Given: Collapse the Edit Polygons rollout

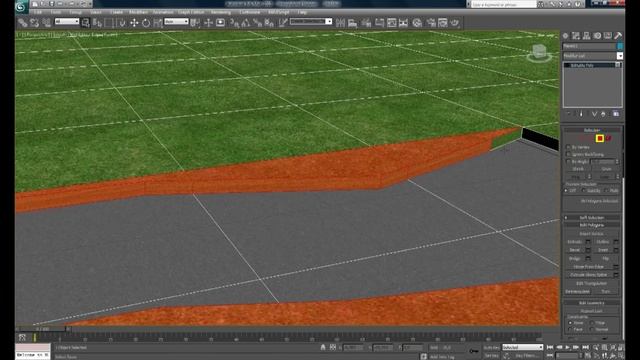Looking at the screenshot, I should click(x=592, y=225).
